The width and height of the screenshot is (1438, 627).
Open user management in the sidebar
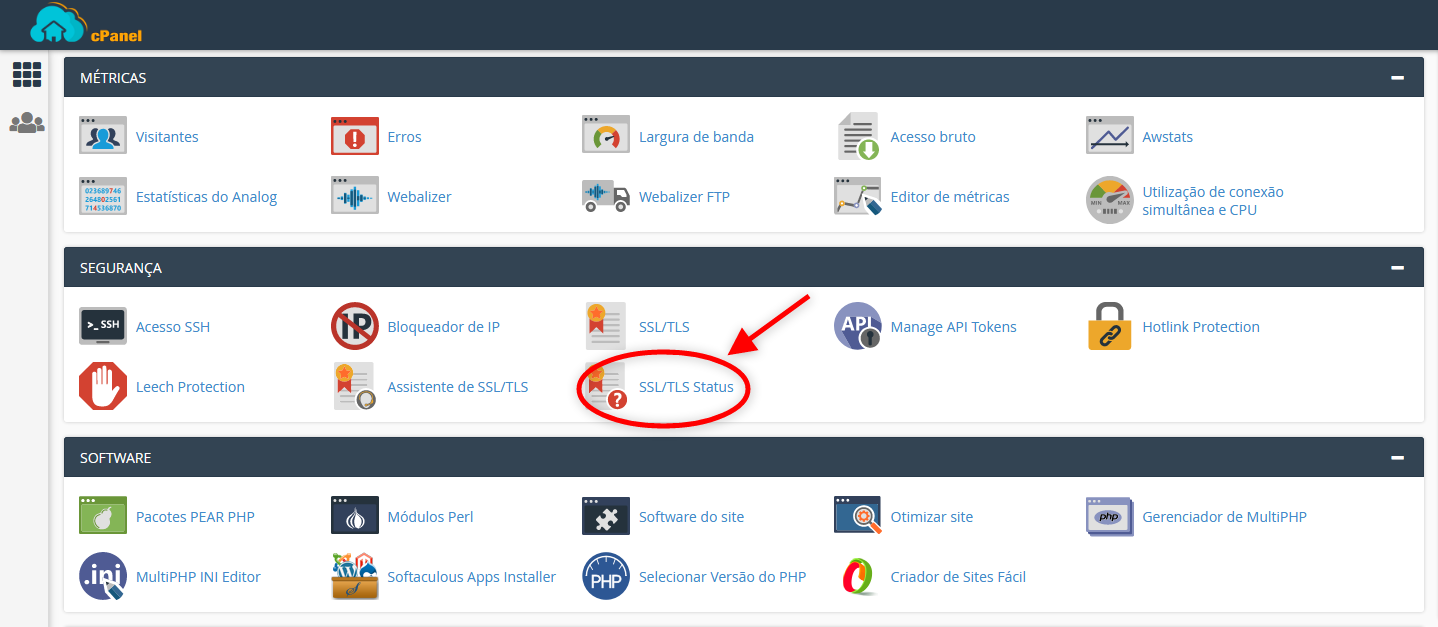click(27, 124)
